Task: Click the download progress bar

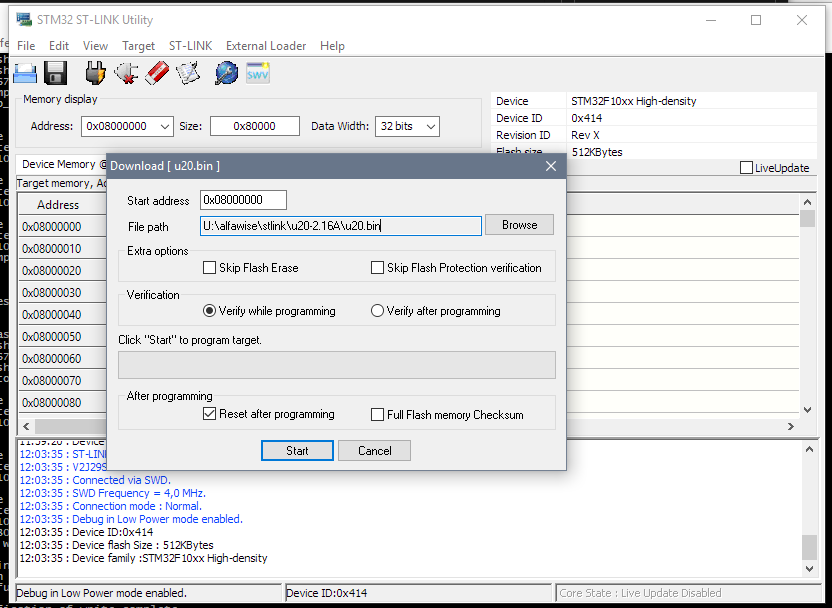Action: pyautogui.click(x=337, y=365)
